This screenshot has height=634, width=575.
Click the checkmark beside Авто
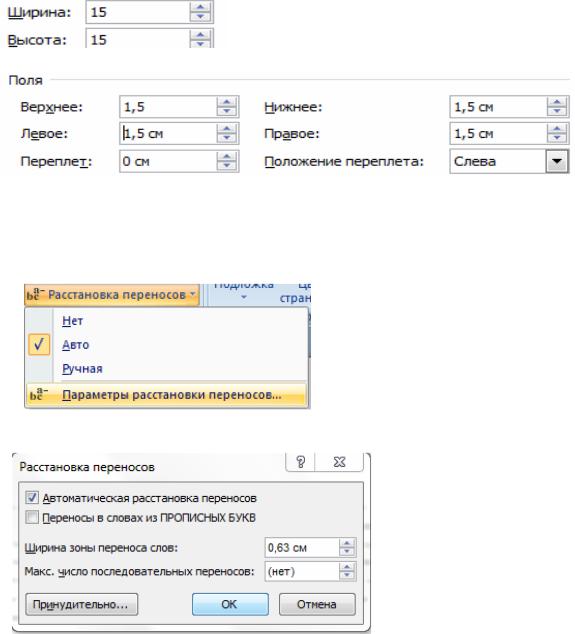coord(39,344)
